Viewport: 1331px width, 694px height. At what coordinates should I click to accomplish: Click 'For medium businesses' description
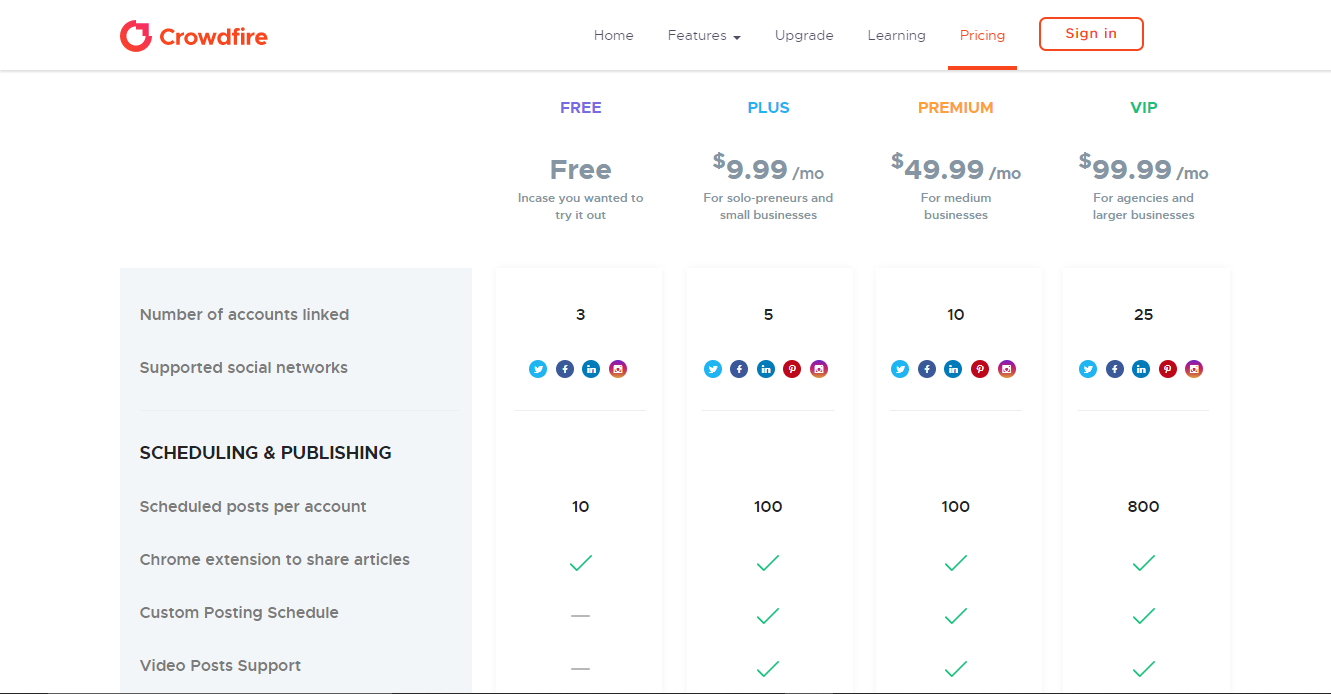[x=956, y=206]
